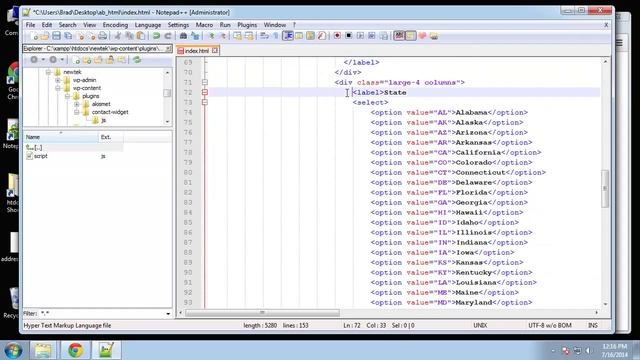Click the editor vertical scrollbar thumb
This screenshot has height=360, width=640.
click(605, 189)
